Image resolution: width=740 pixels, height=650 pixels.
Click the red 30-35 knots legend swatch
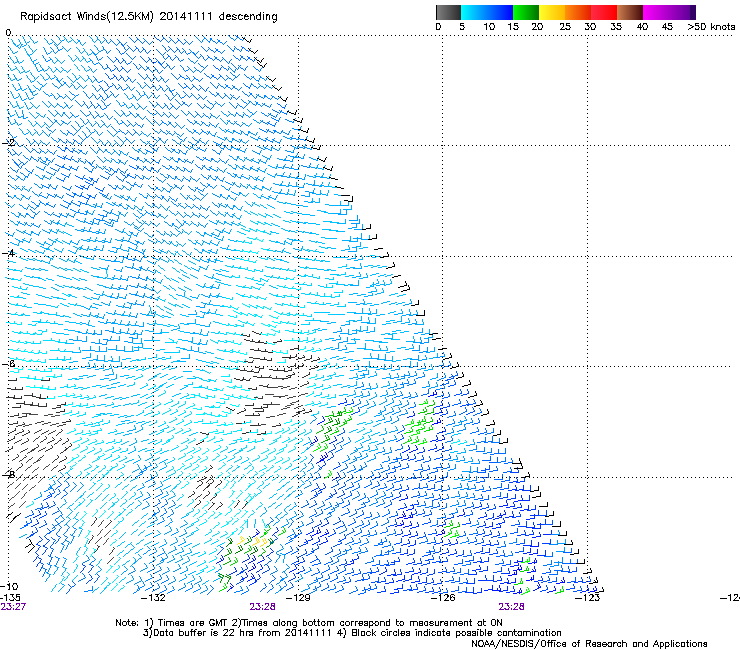point(604,12)
